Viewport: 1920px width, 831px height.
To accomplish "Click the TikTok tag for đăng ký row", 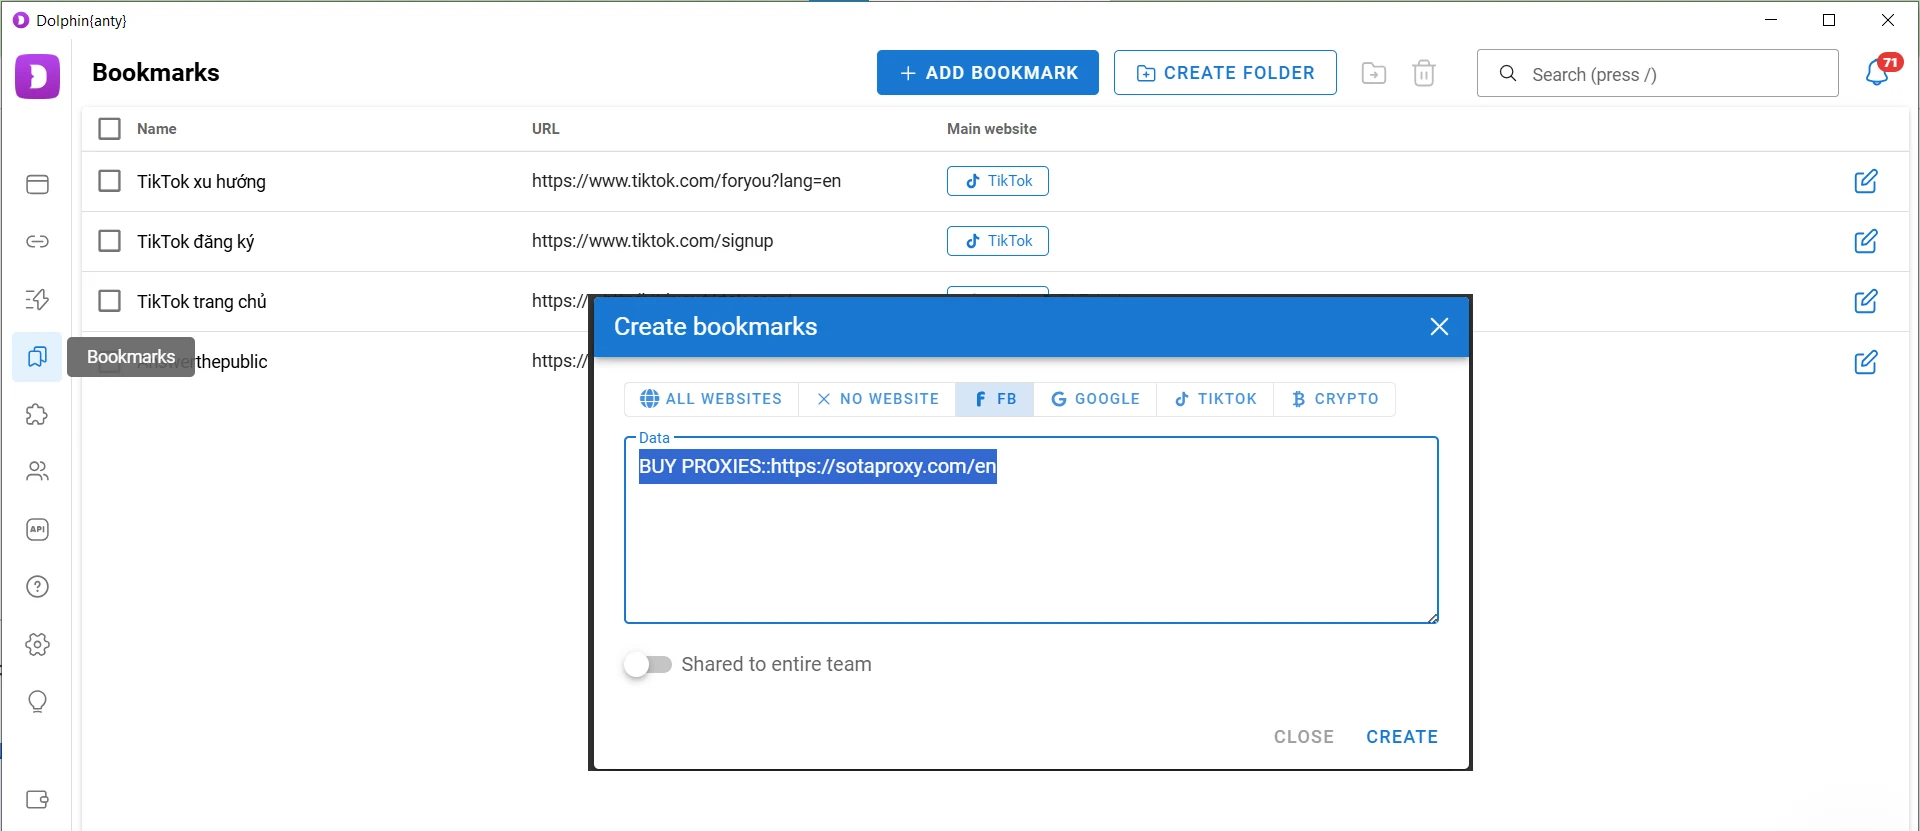I will (998, 241).
